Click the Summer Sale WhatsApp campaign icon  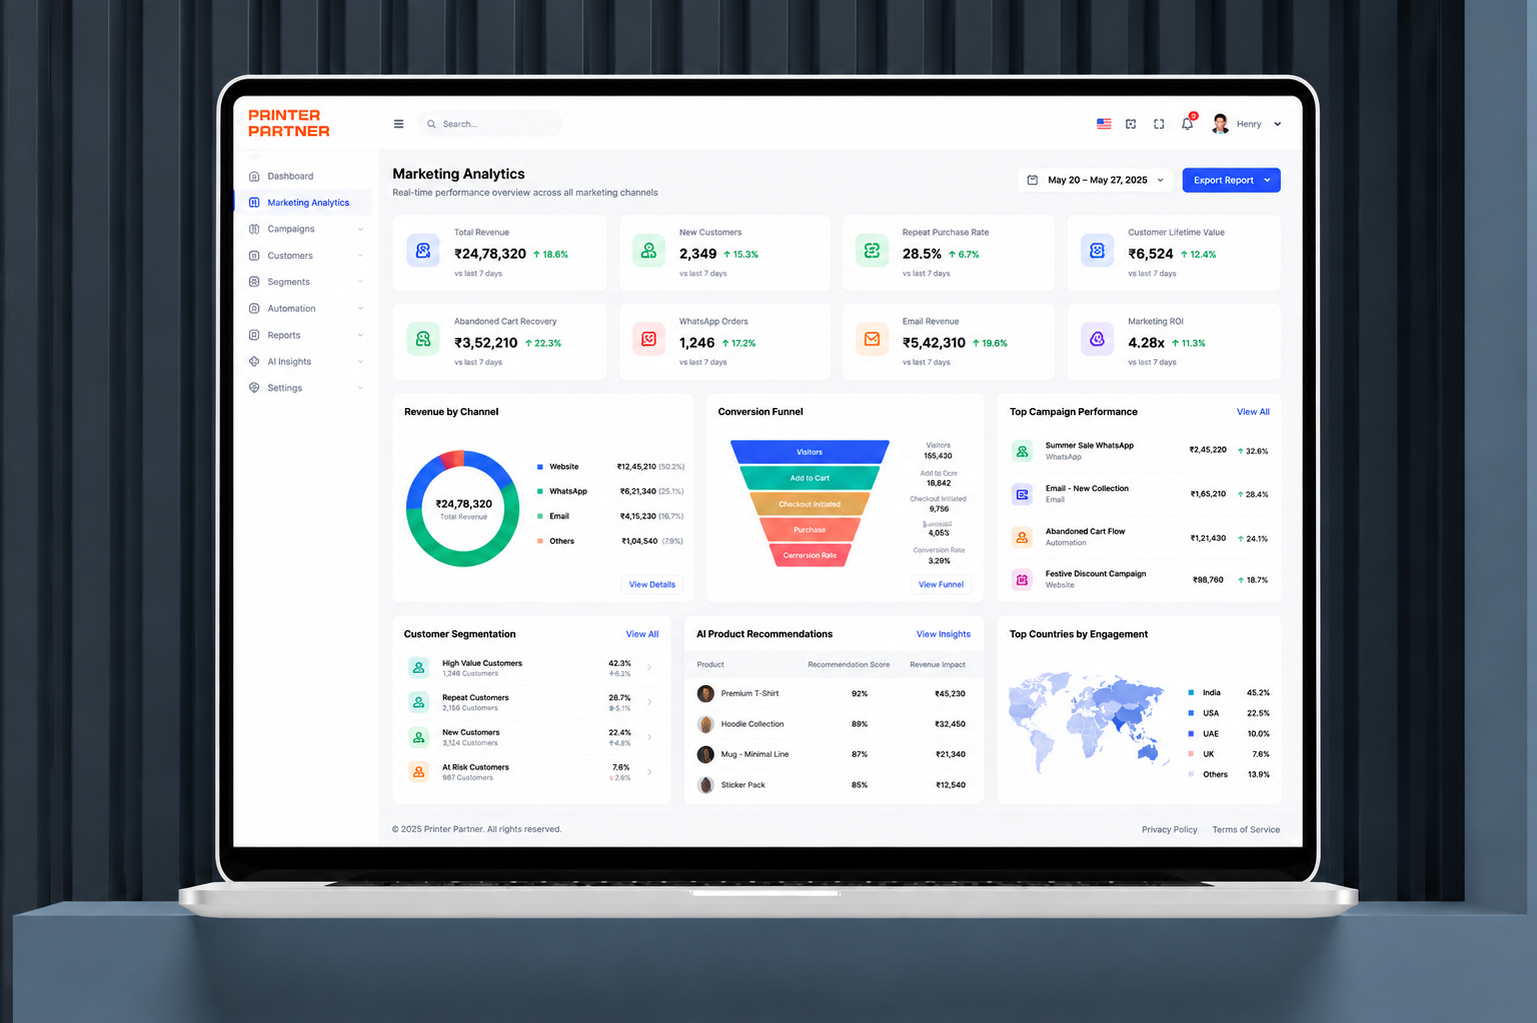1022,451
